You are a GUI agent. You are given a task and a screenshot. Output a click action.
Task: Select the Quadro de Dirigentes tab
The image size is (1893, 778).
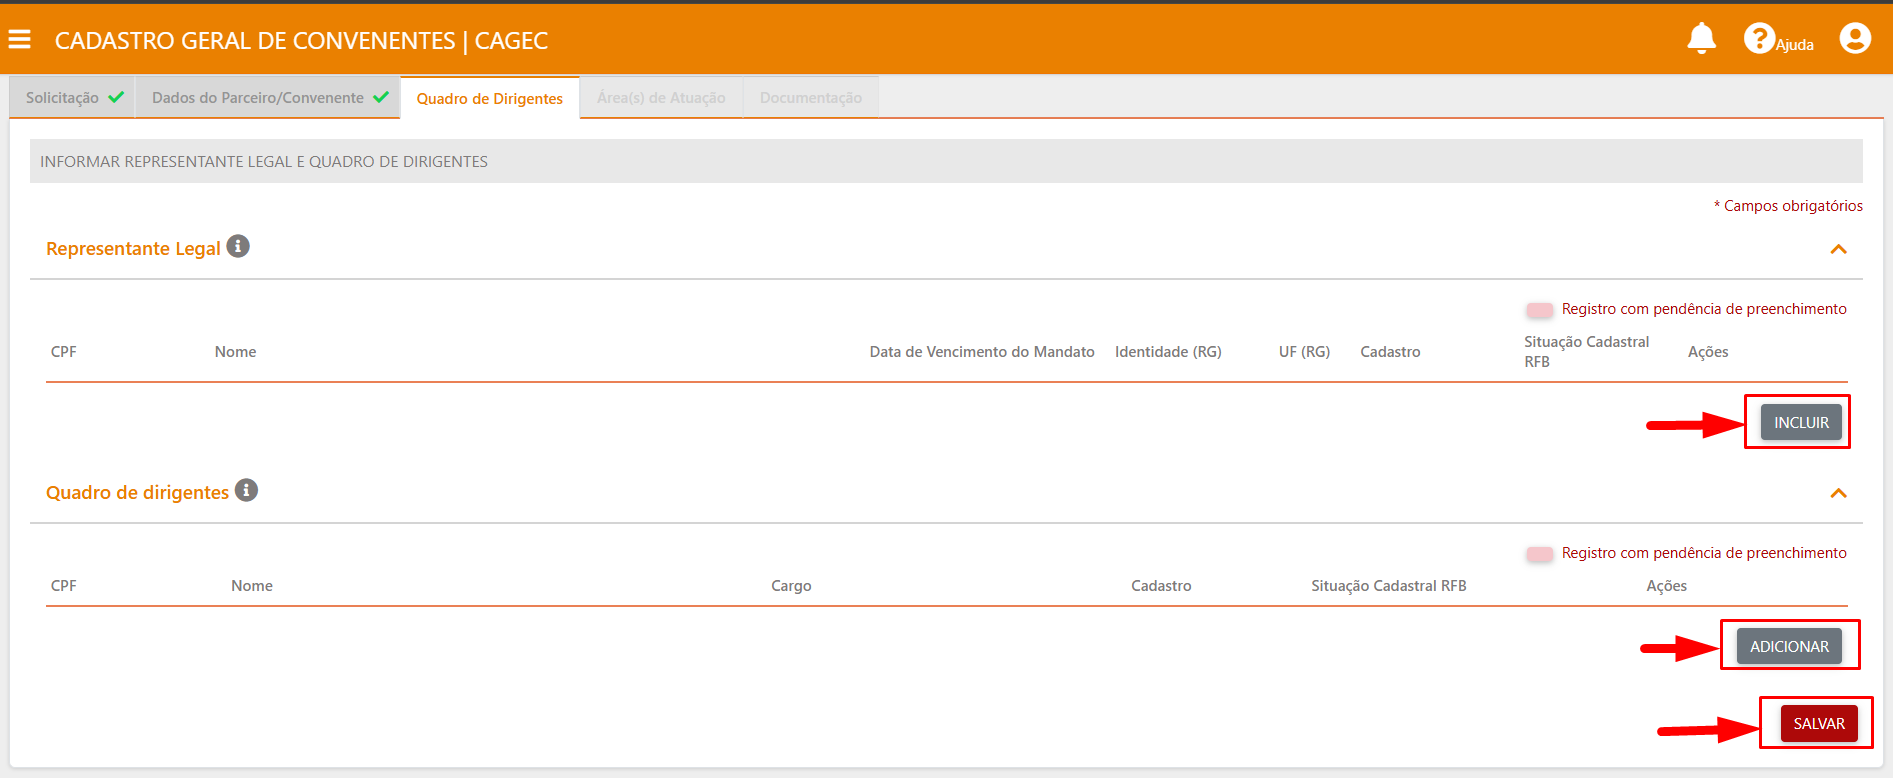pyautogui.click(x=490, y=99)
